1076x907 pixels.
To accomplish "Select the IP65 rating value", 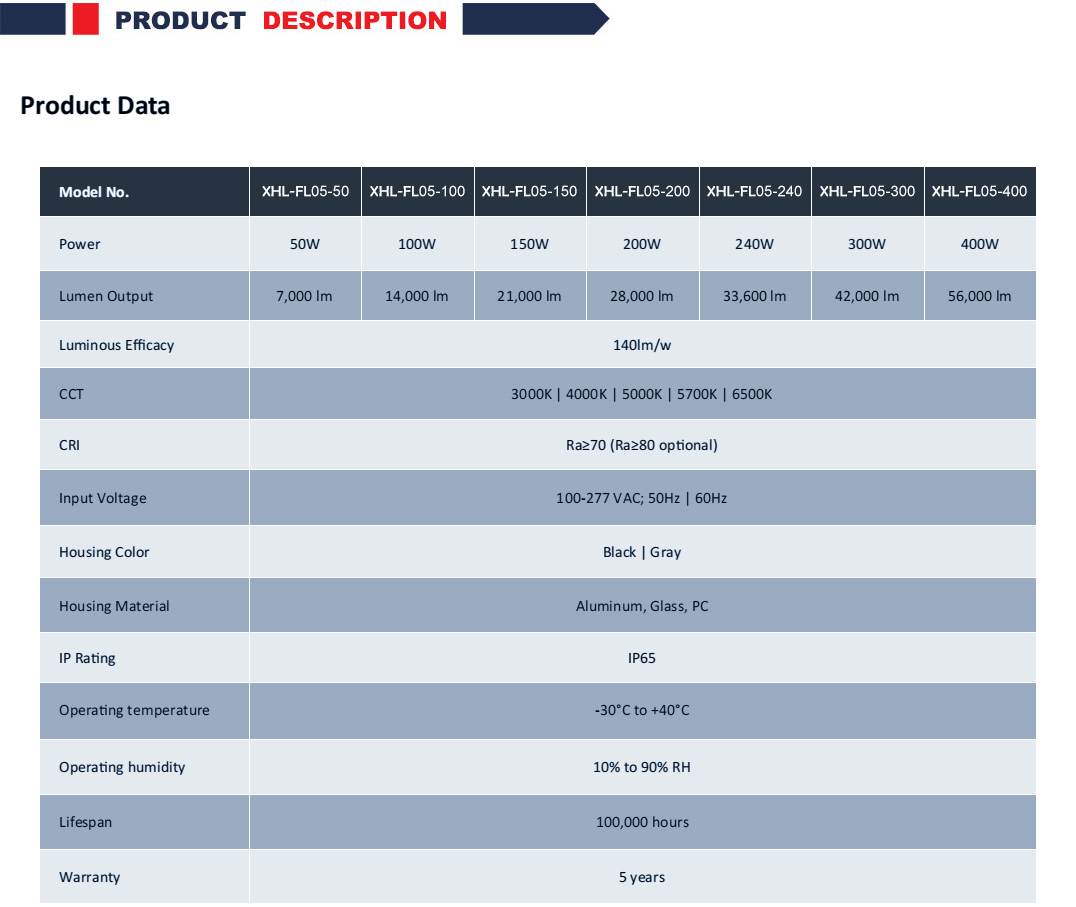I will [642, 658].
